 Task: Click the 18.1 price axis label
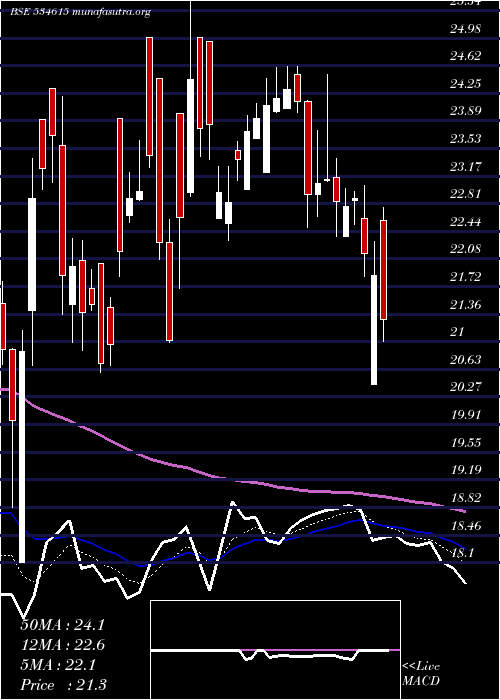point(462,553)
